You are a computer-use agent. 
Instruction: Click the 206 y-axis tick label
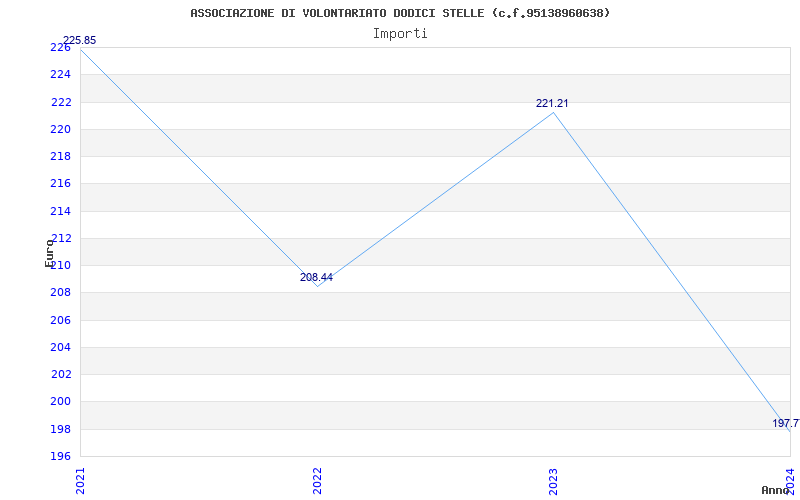[x=60, y=320]
